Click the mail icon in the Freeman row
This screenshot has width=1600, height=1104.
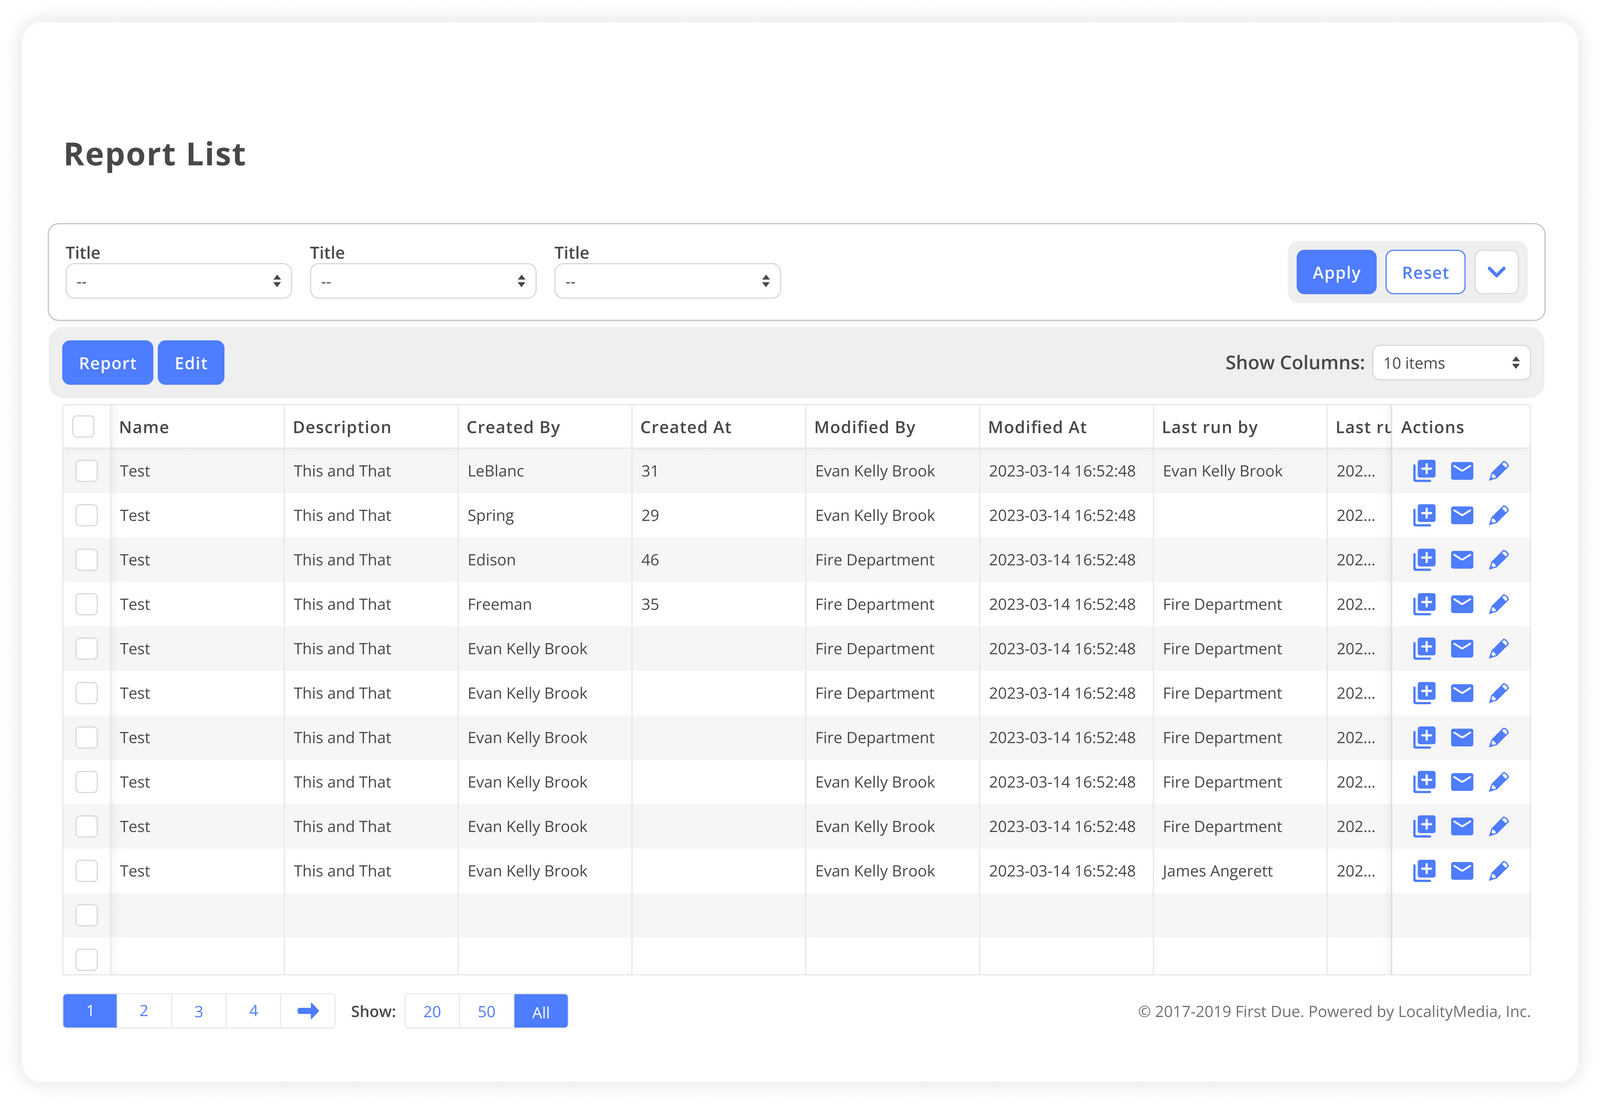pyautogui.click(x=1462, y=604)
